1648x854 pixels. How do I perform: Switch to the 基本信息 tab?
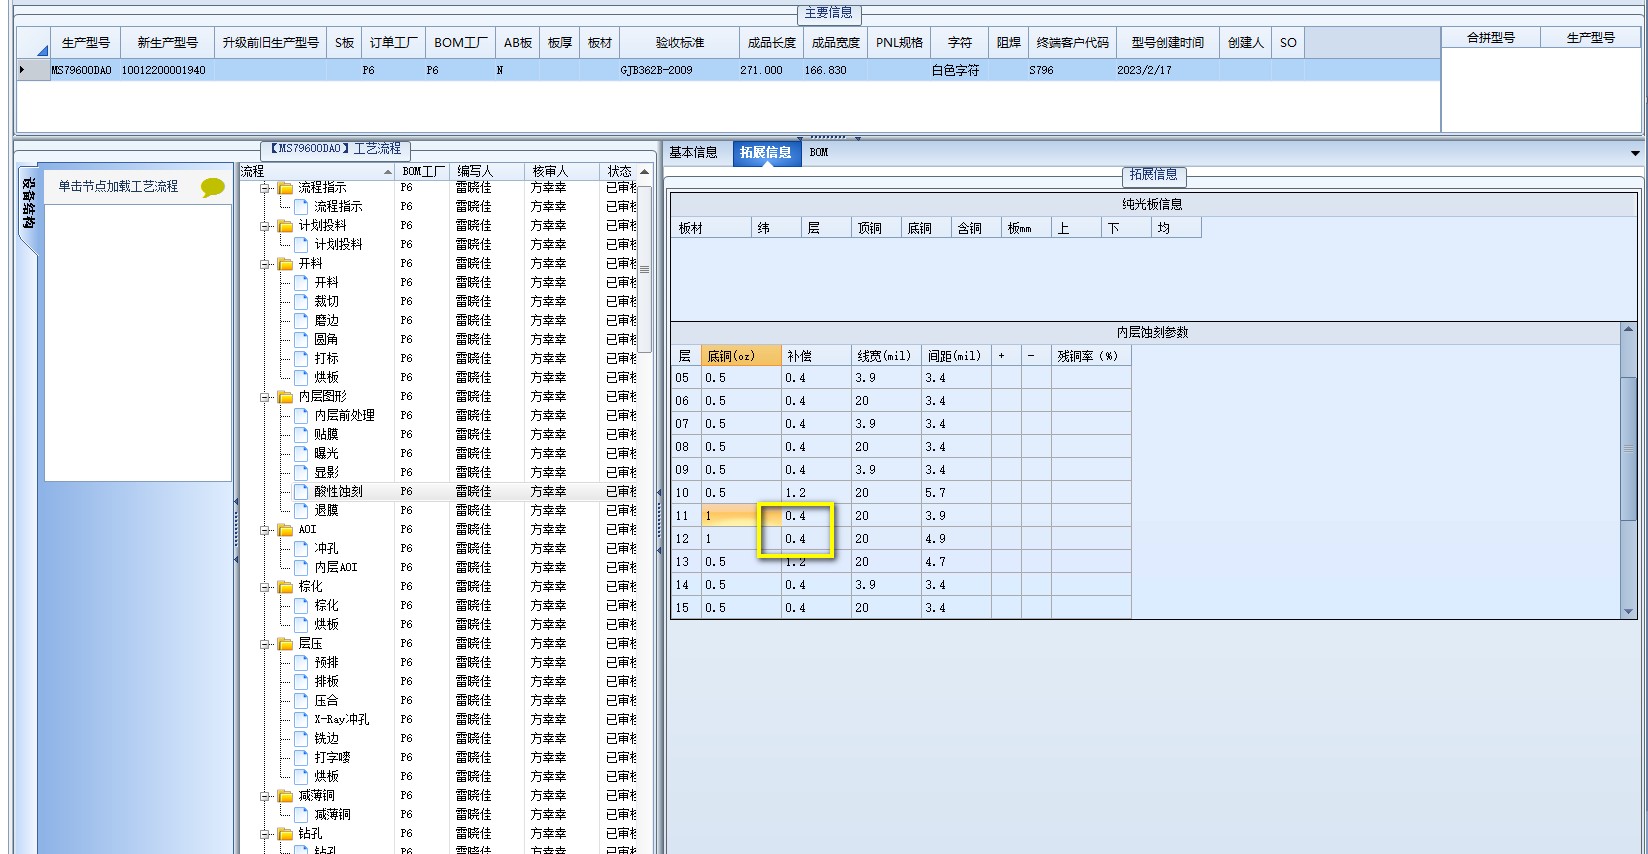click(x=693, y=152)
